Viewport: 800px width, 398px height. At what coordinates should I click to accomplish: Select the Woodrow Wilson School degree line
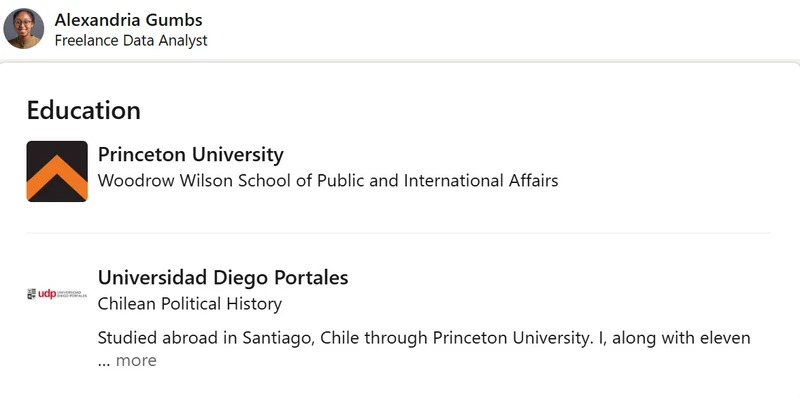328,181
